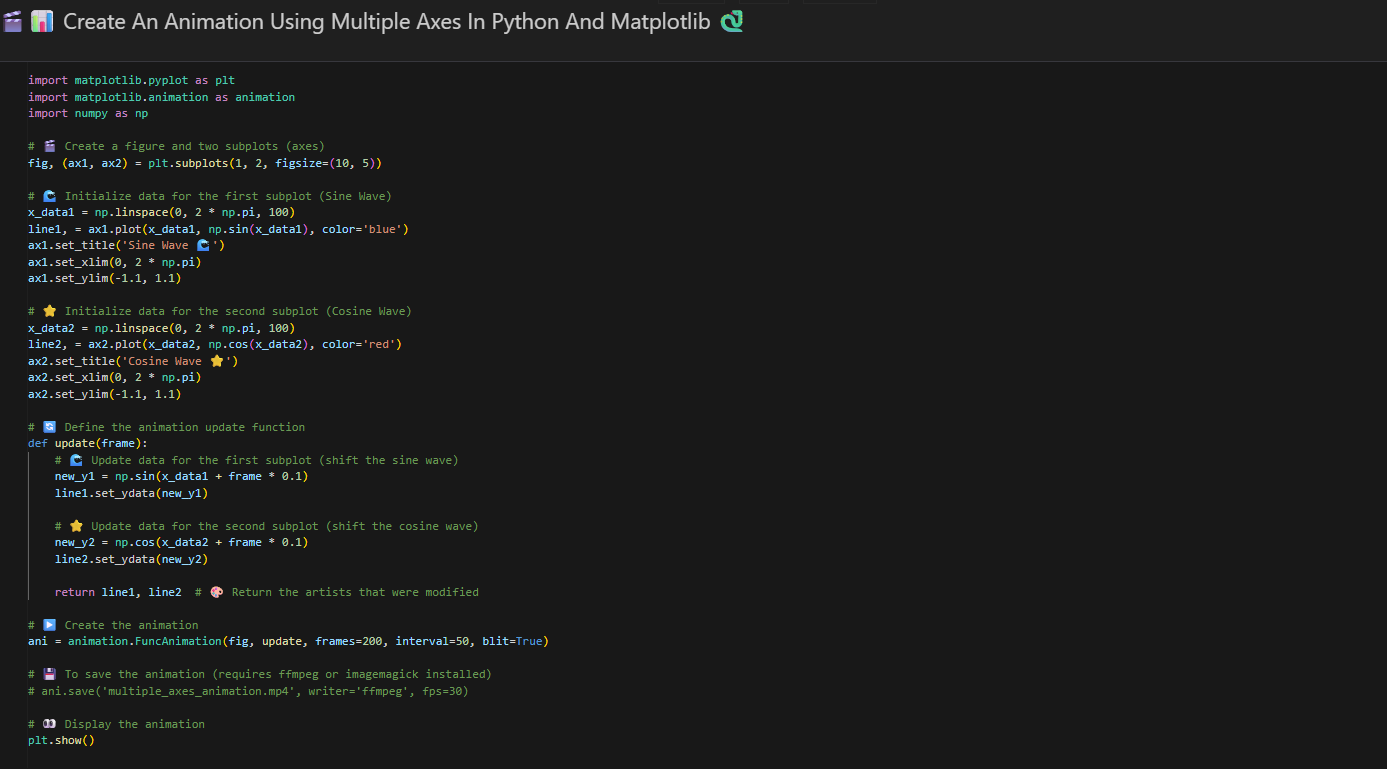Click 'frames=200' in the FuncAnimation call
Image resolution: width=1387 pixels, height=769 pixels.
348,641
